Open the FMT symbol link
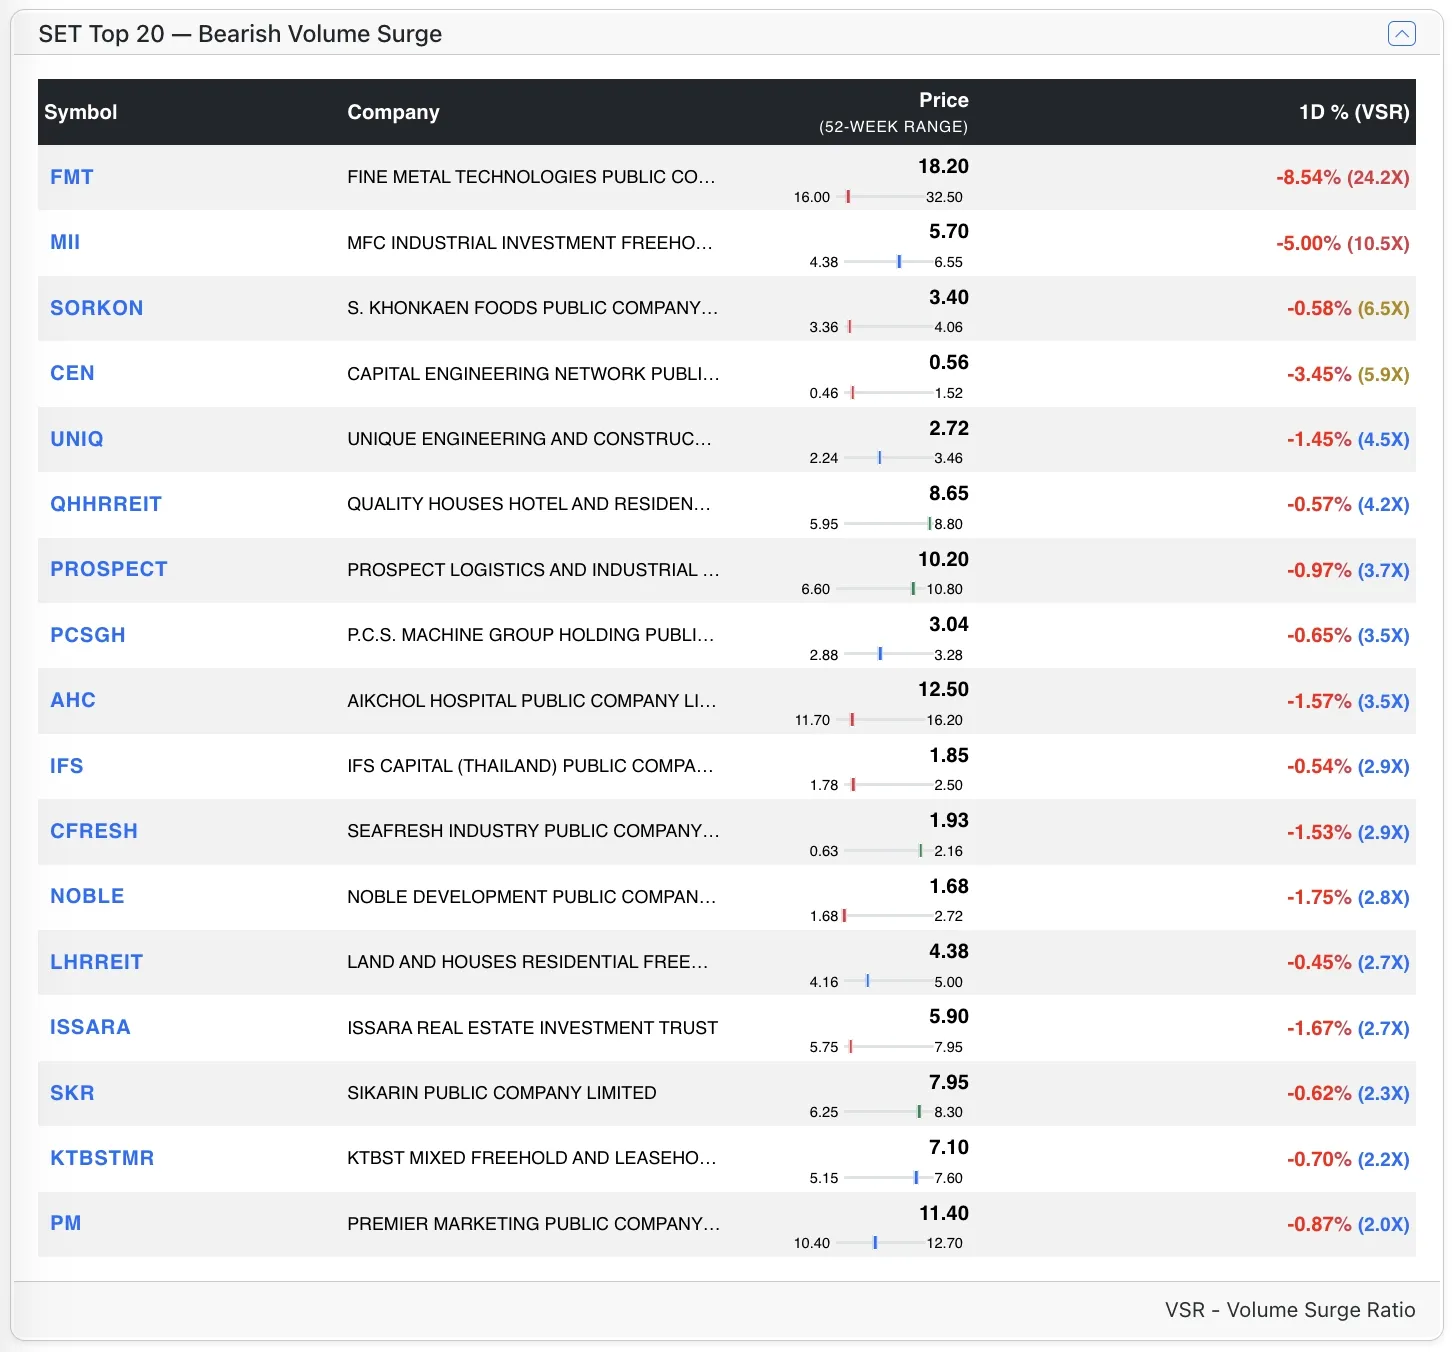1452x1352 pixels. pyautogui.click(x=72, y=177)
